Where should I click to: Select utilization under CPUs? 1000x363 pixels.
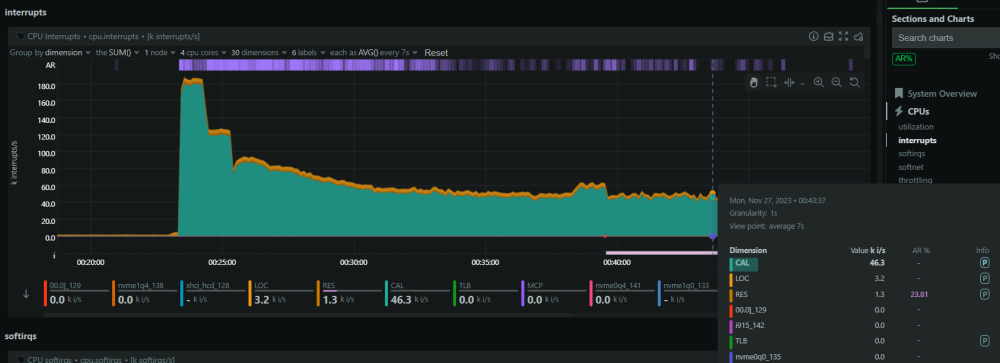pos(916,127)
